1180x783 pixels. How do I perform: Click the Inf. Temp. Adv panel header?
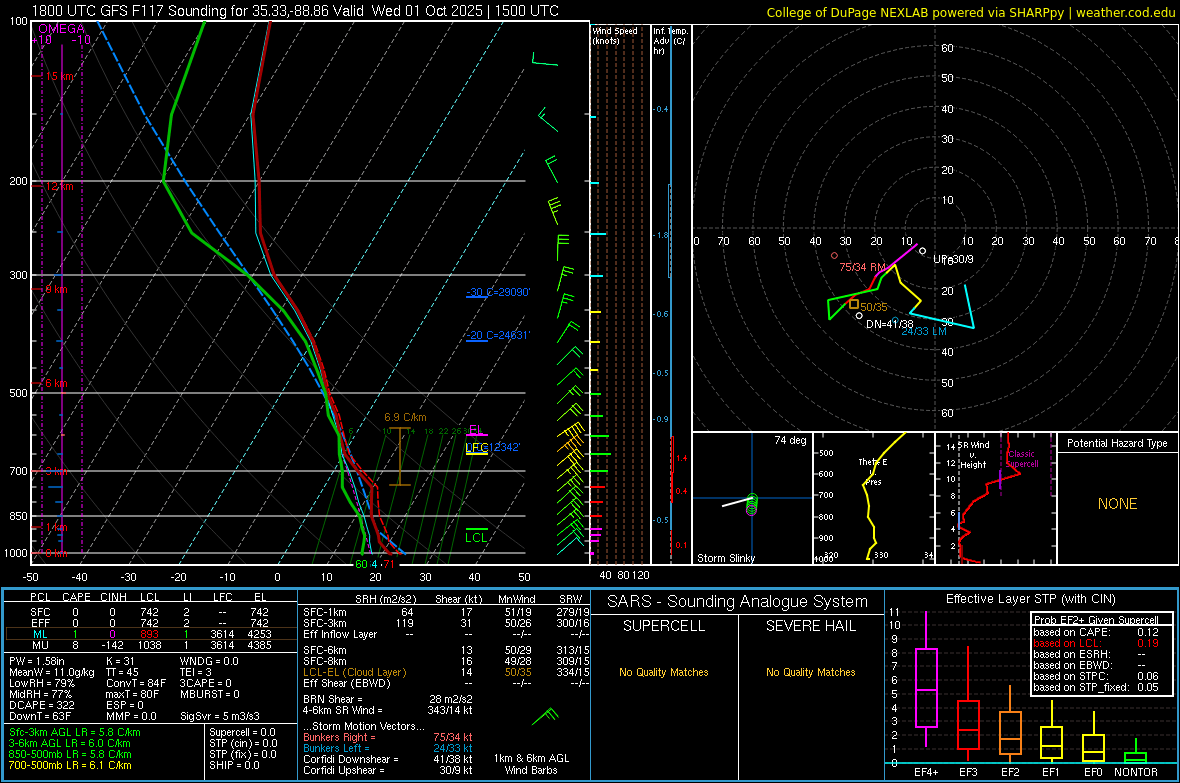[670, 41]
